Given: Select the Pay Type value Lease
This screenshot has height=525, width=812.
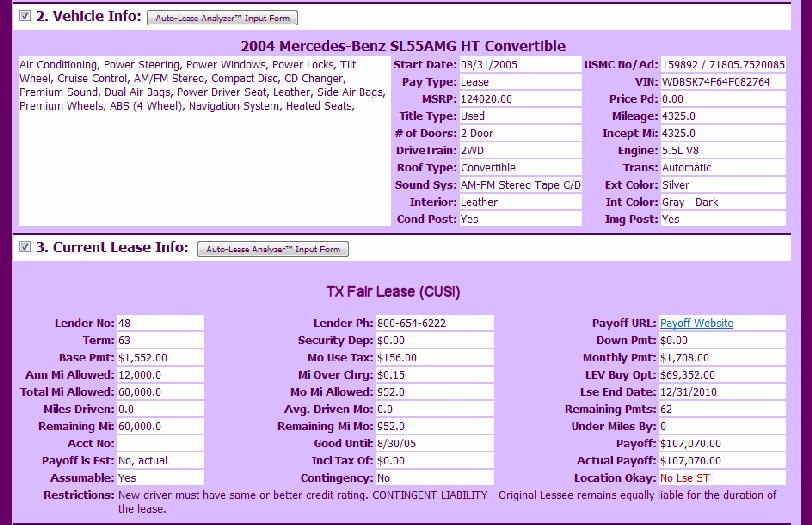Looking at the screenshot, I should click(520, 82).
